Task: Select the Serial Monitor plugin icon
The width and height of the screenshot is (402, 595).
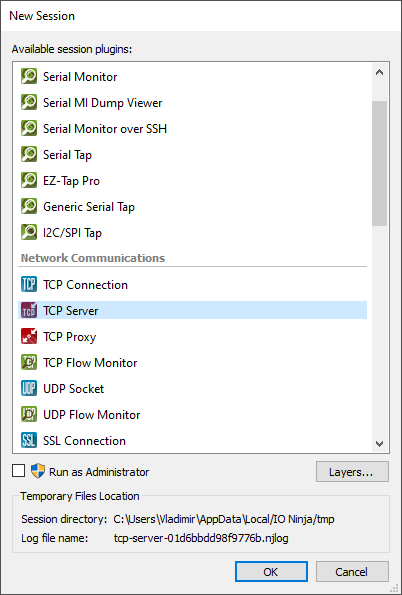Action: click(29, 77)
